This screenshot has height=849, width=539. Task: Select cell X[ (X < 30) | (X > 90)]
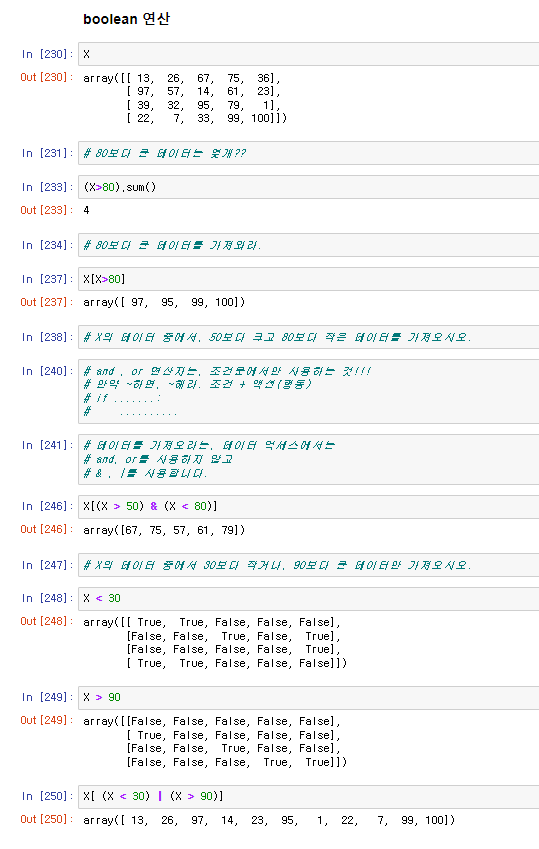pos(308,796)
